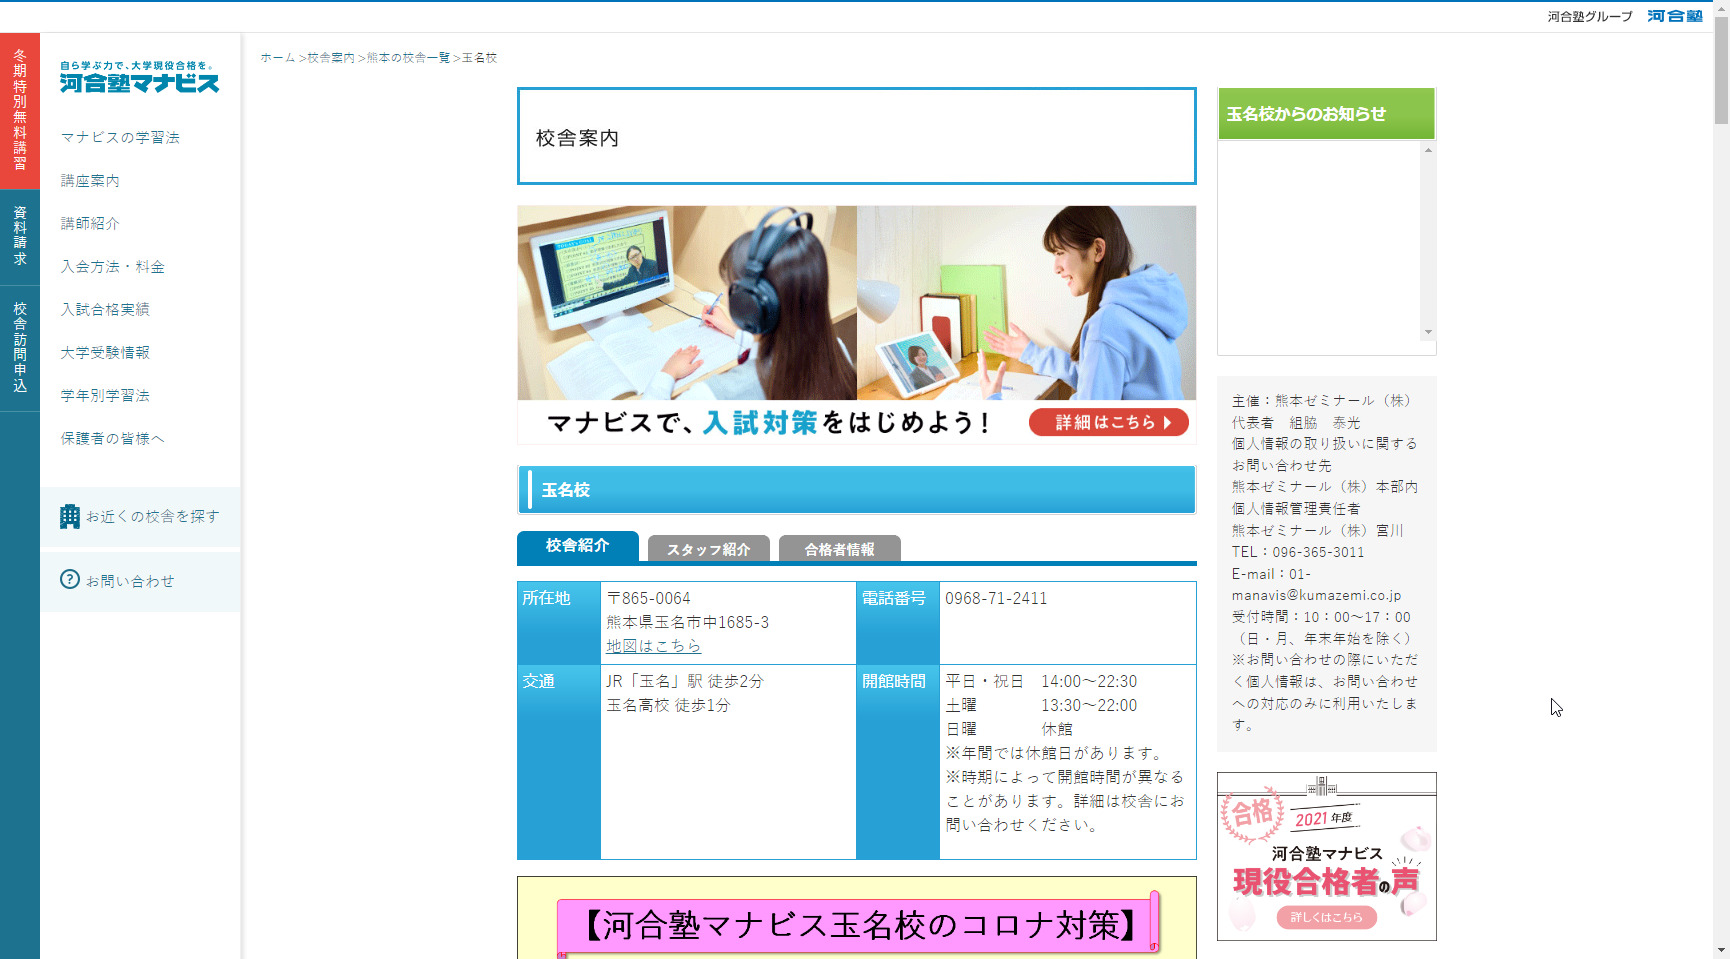Click the building icon beside お近くの校舎を探す
This screenshot has height=959, width=1730.
coord(69,516)
